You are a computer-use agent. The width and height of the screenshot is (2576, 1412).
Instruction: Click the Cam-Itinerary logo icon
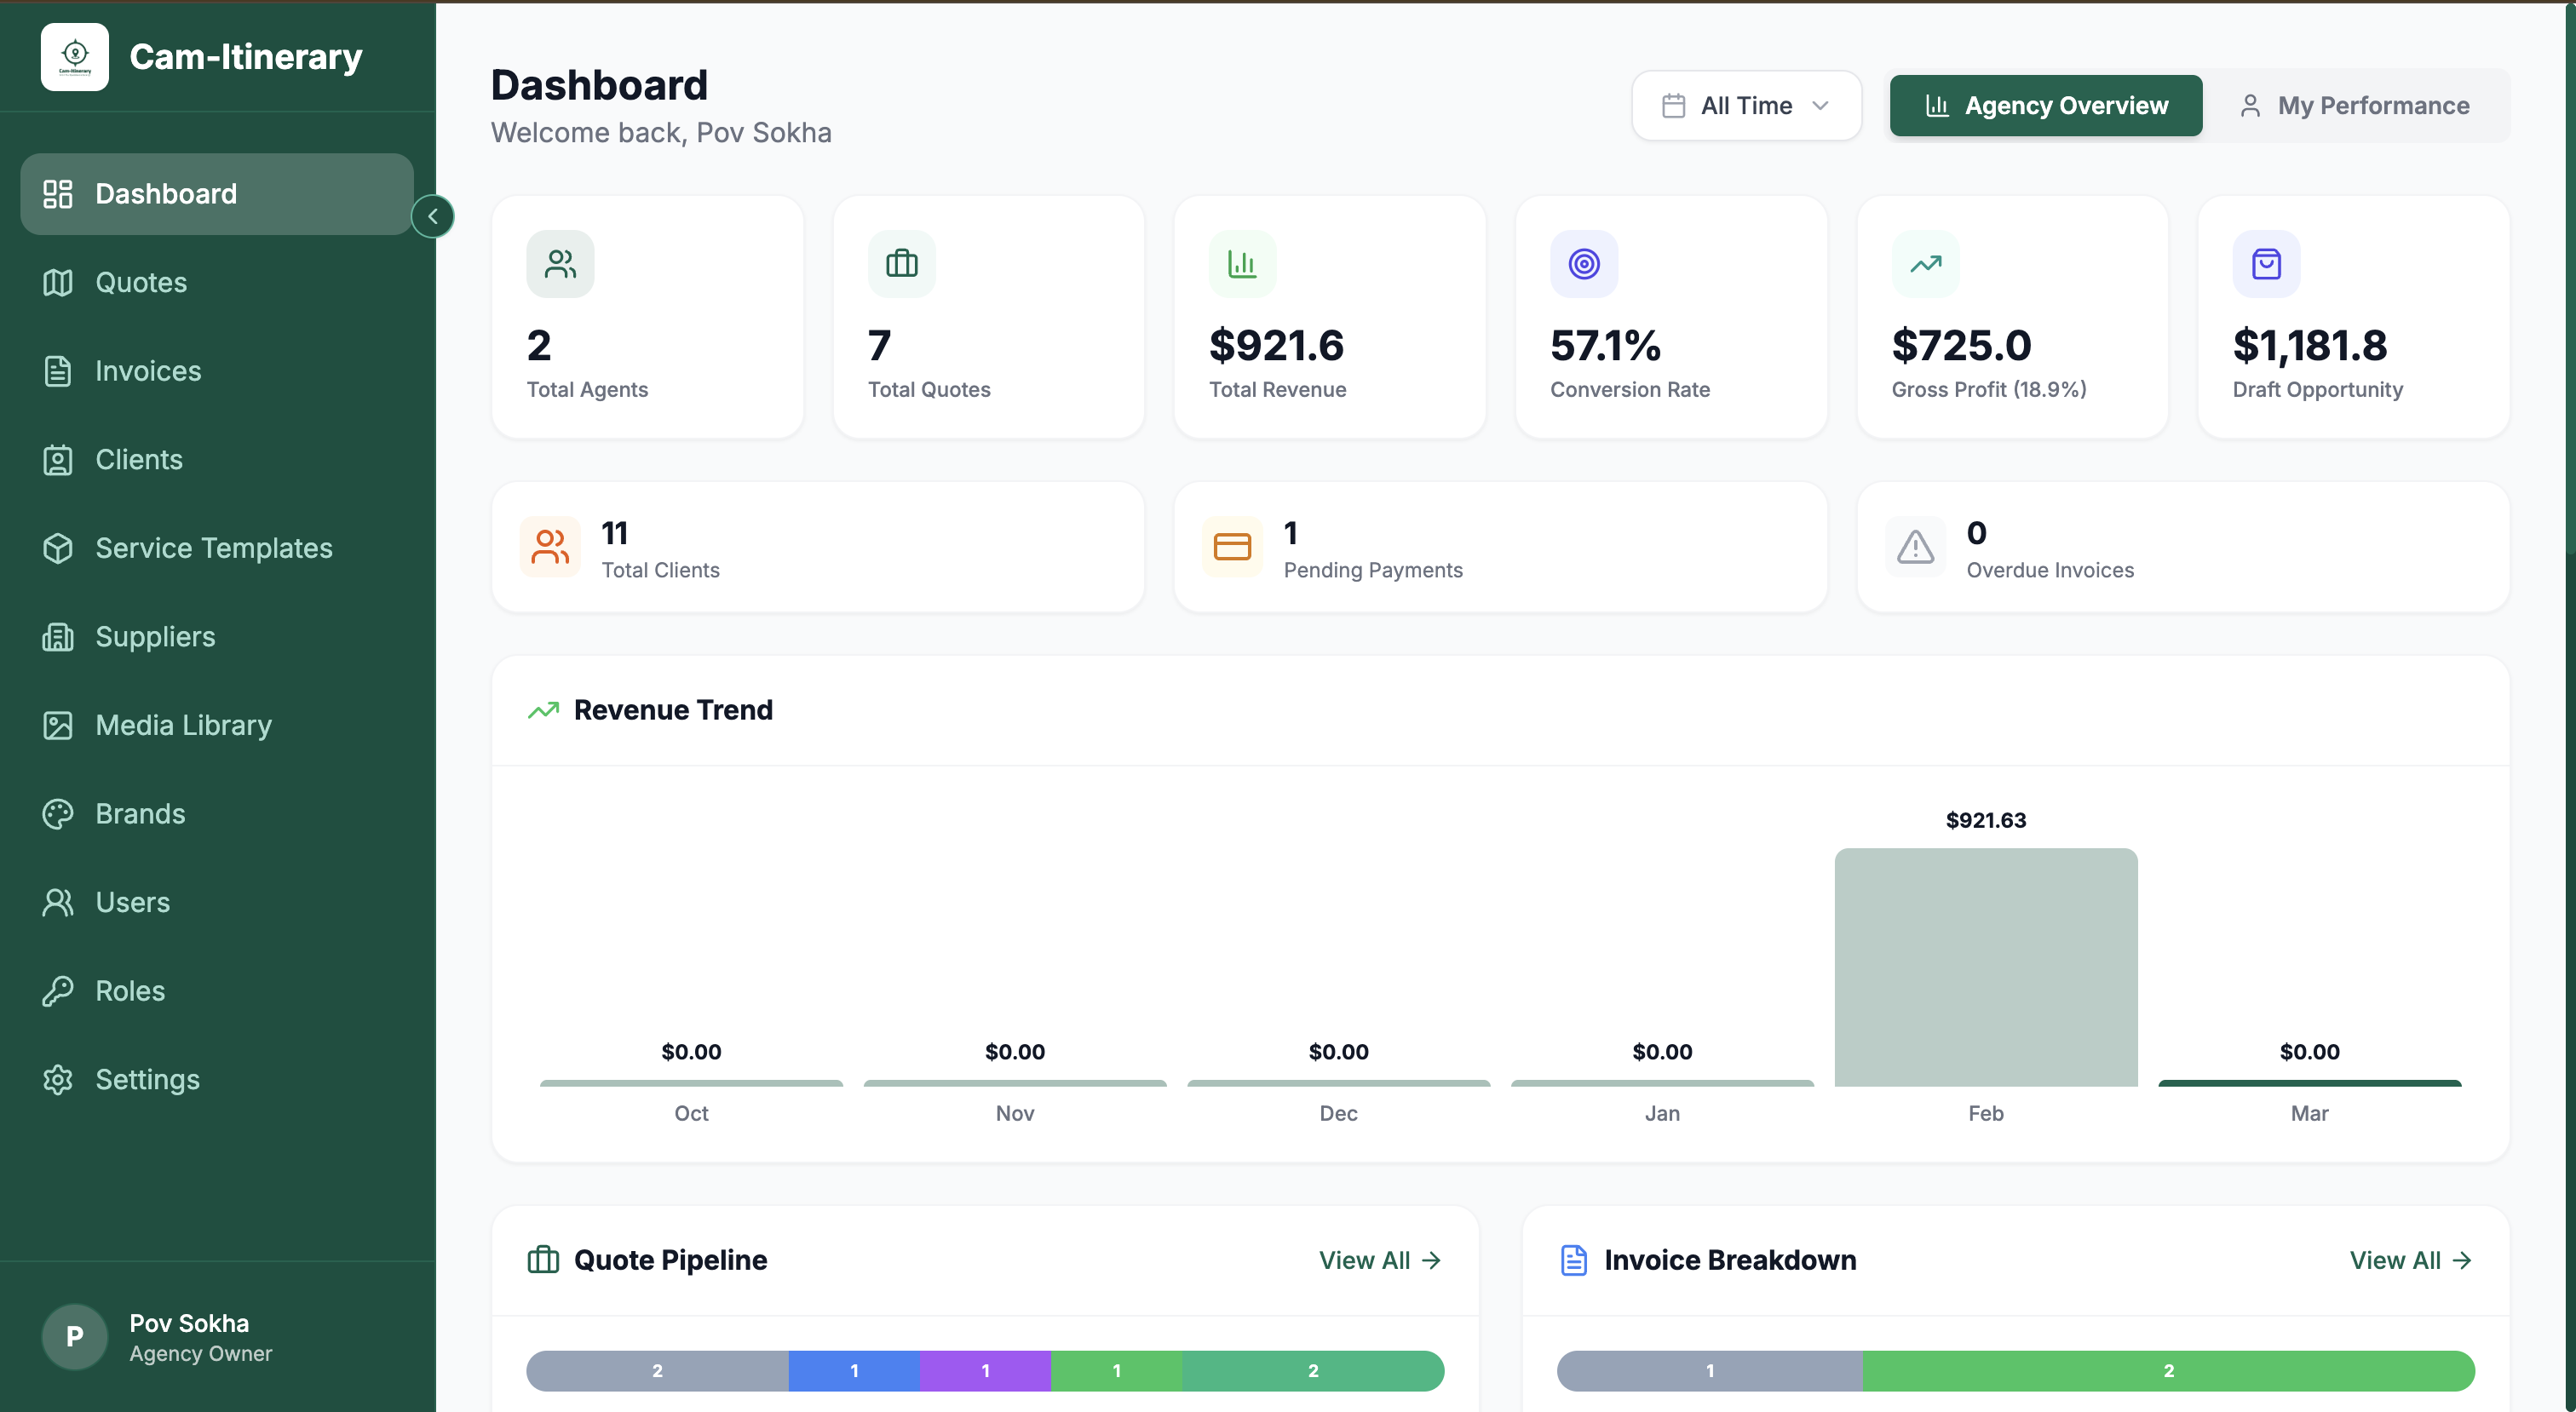74,57
